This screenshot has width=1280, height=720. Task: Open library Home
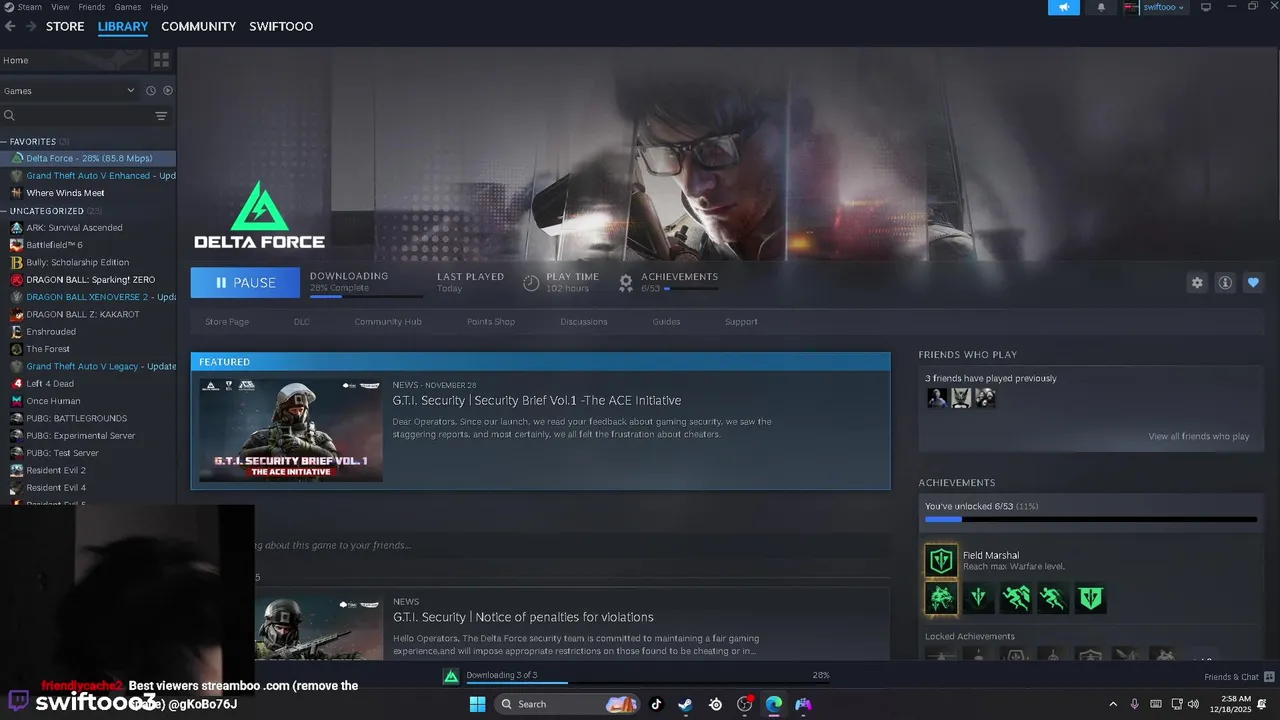point(74,60)
